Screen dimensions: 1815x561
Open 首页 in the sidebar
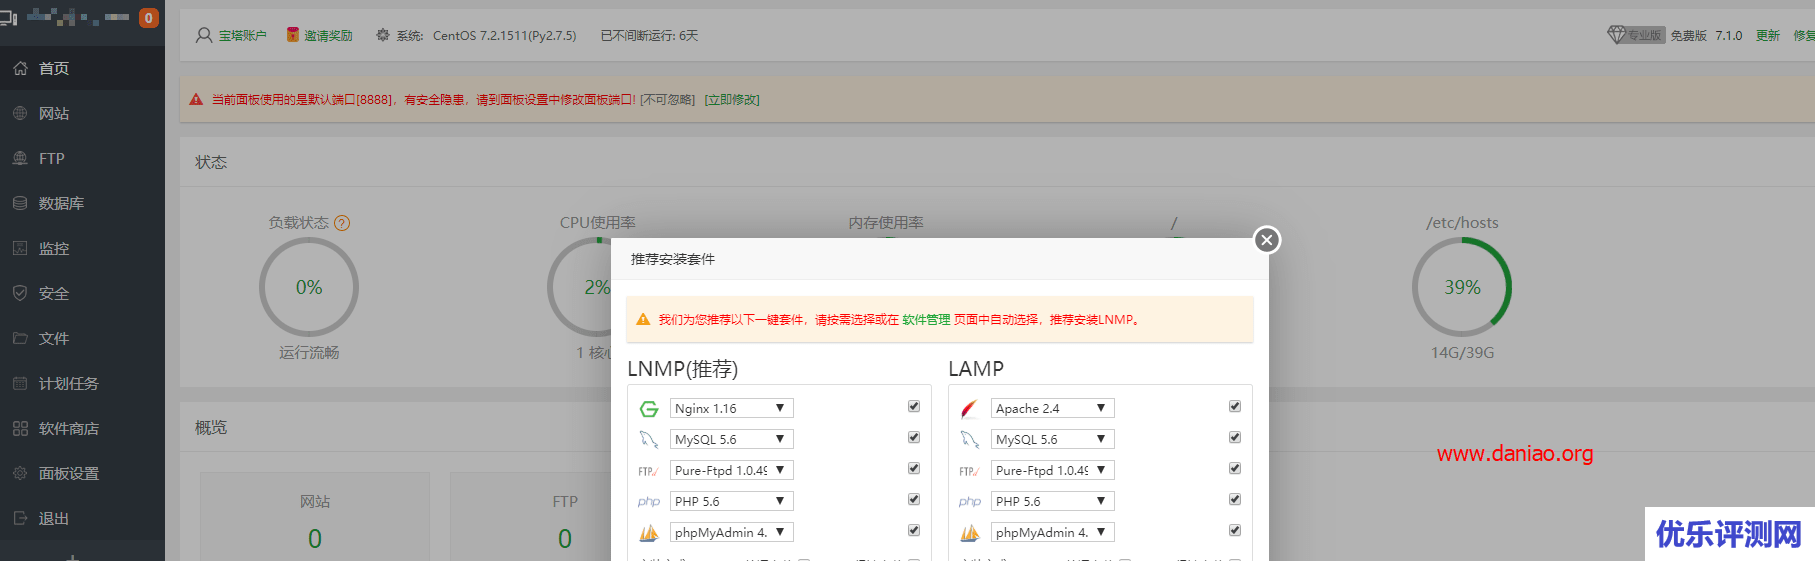click(x=82, y=68)
